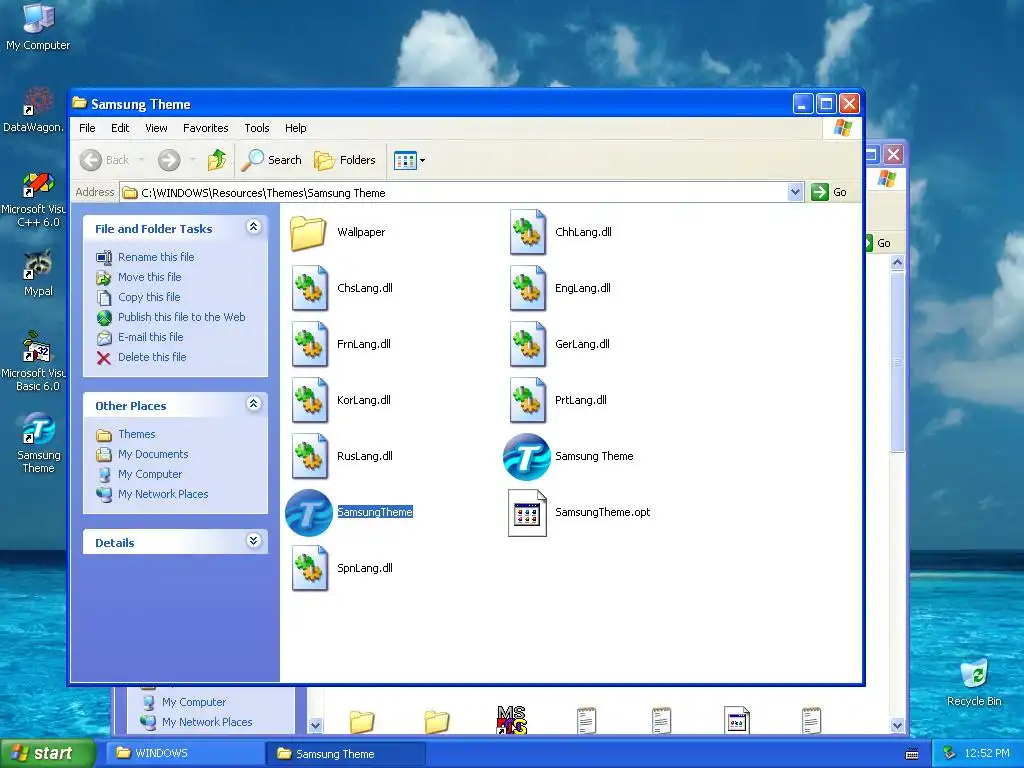Click Copy this file link
This screenshot has height=768, width=1024.
click(149, 297)
